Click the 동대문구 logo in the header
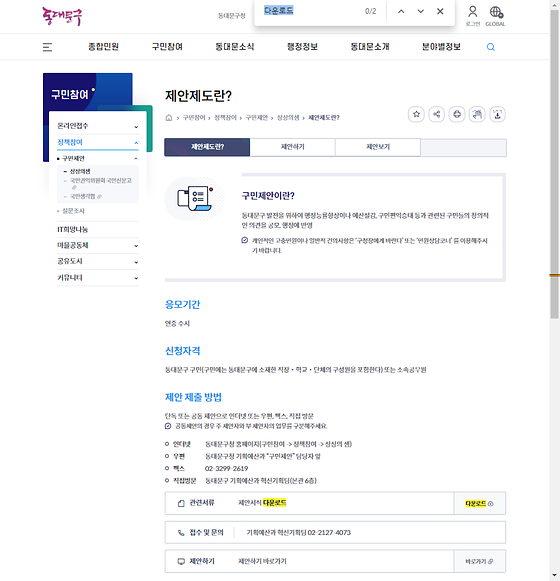The height and width of the screenshot is (581, 560). click(62, 16)
